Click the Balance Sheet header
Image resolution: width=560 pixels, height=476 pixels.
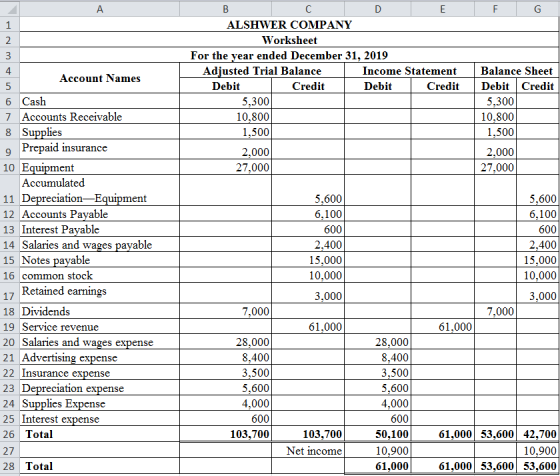(x=516, y=71)
